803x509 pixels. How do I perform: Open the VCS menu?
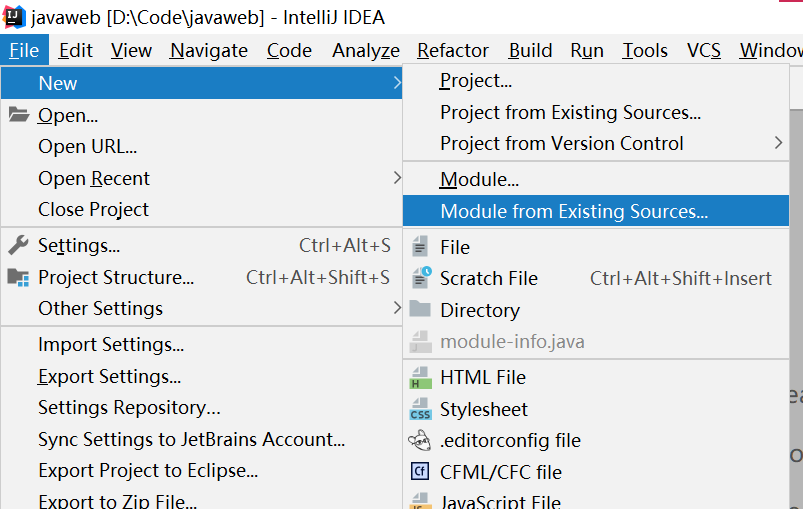click(x=704, y=50)
